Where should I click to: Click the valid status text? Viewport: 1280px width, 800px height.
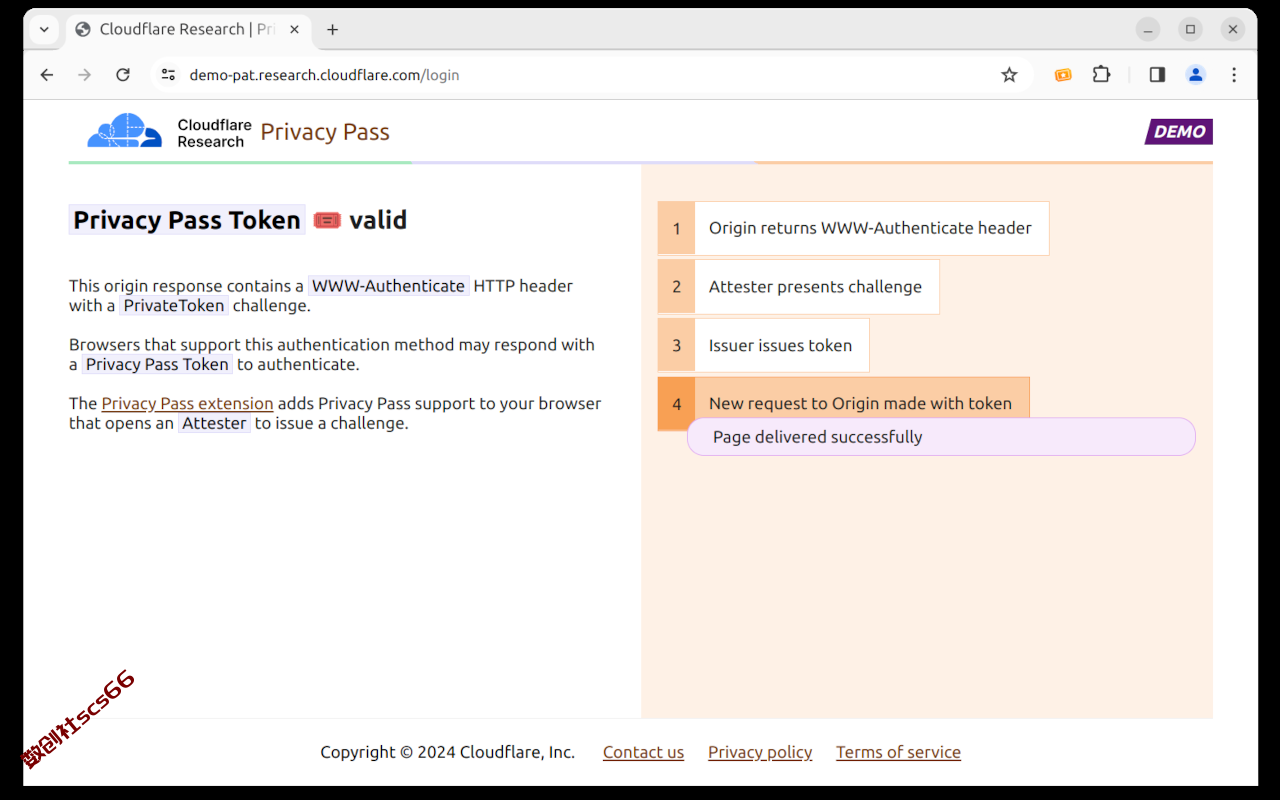coord(378,220)
